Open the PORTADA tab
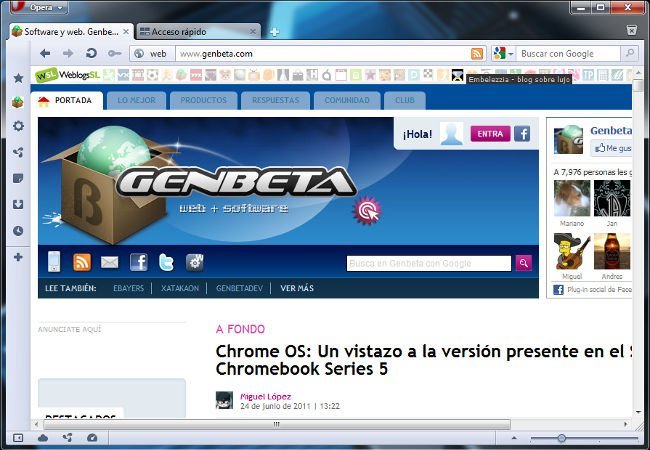The width and height of the screenshot is (650, 450). [x=66, y=100]
